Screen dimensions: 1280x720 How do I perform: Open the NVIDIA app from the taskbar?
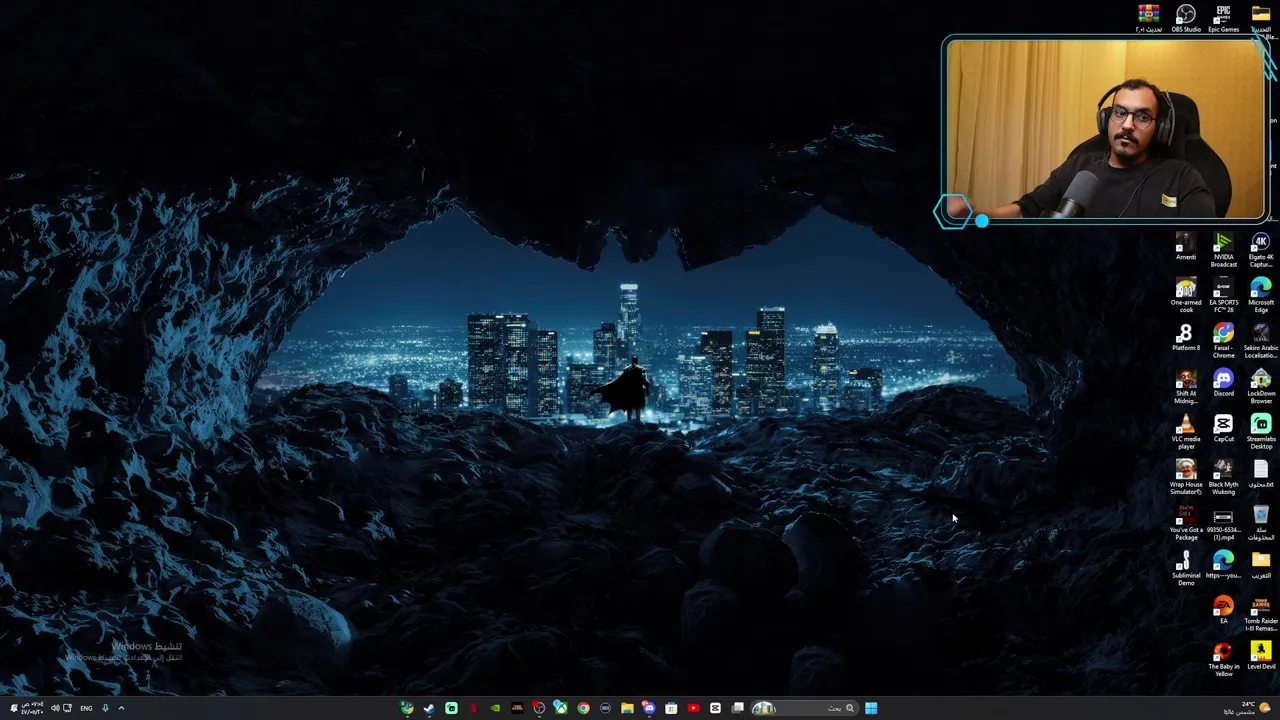coord(495,708)
